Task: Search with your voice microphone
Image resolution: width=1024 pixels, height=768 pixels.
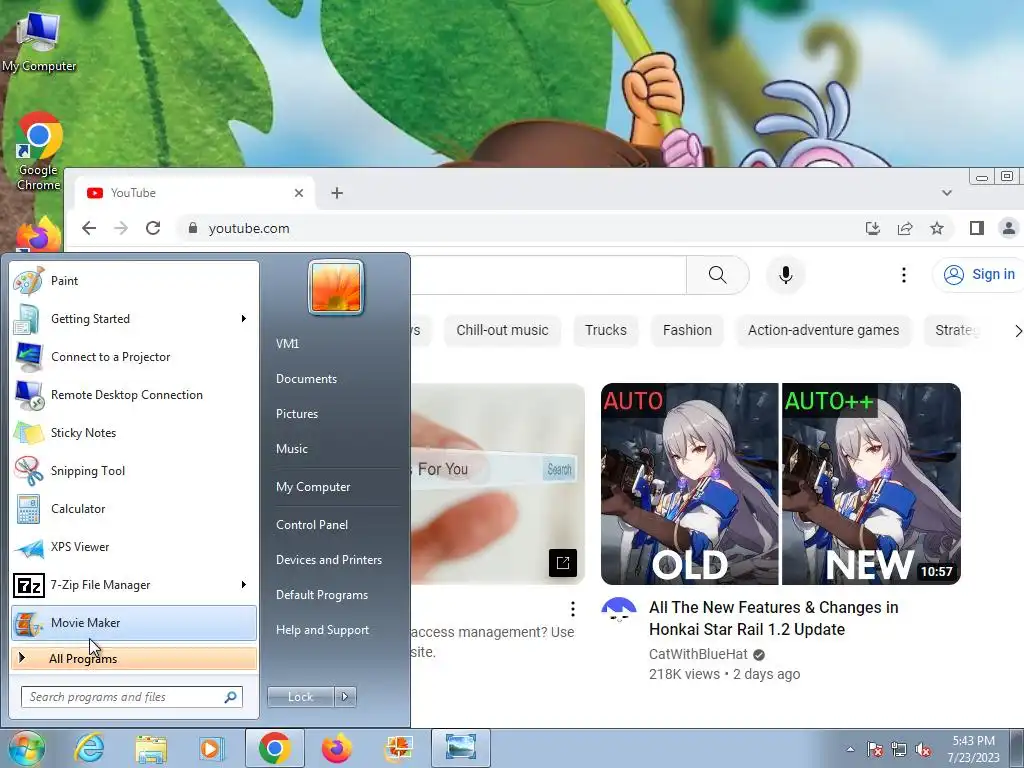Action: pyautogui.click(x=786, y=275)
